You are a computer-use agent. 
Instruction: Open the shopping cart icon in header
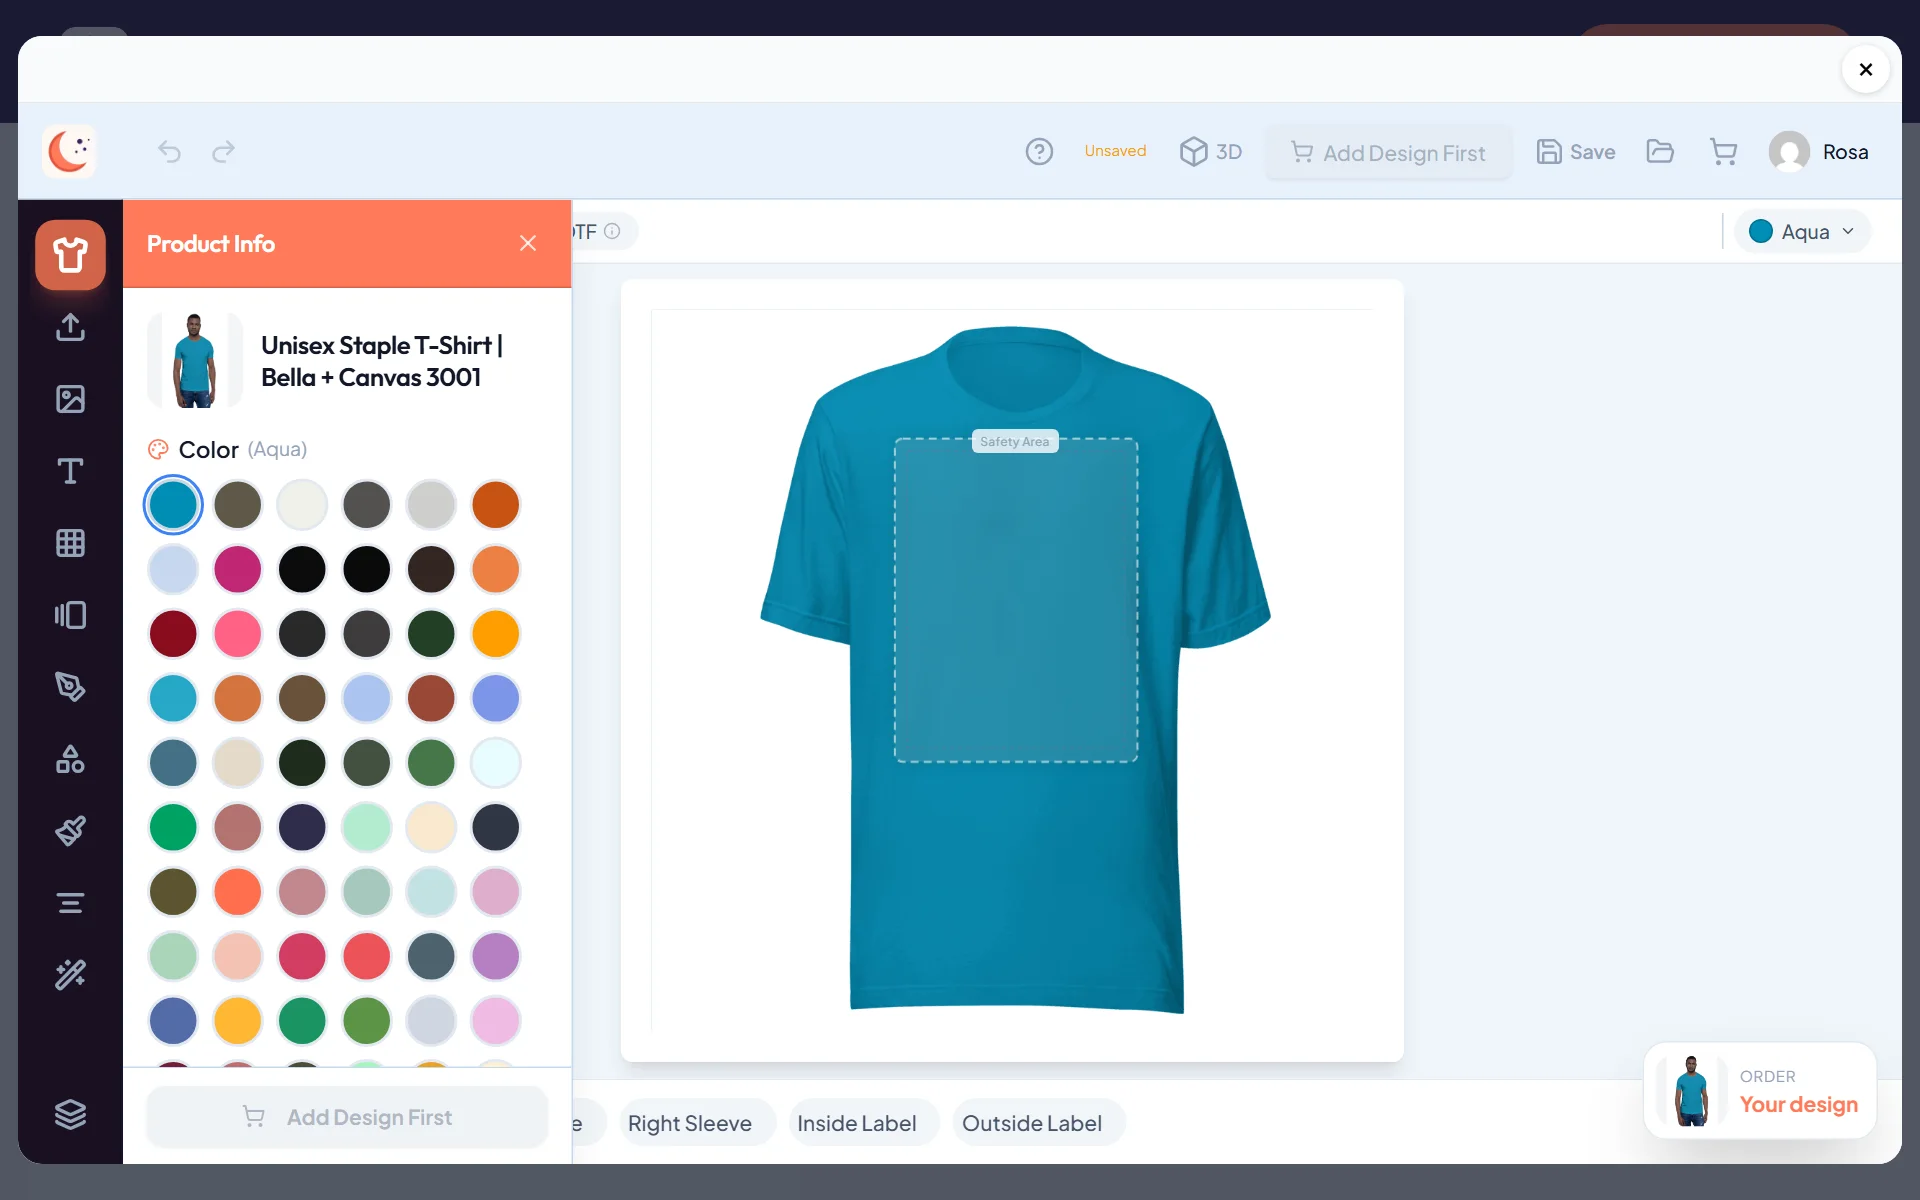tap(1723, 152)
